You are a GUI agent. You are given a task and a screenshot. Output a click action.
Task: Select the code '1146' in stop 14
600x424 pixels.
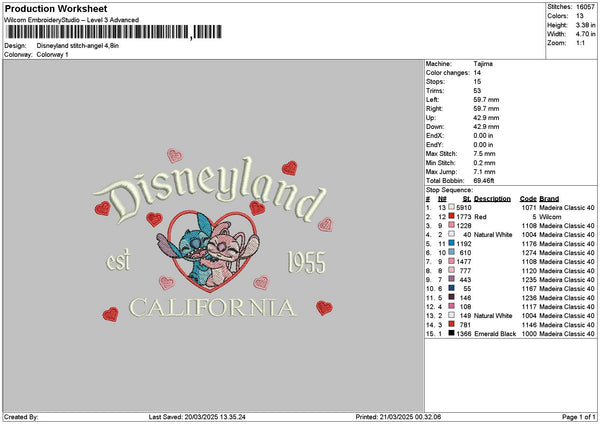tap(529, 325)
